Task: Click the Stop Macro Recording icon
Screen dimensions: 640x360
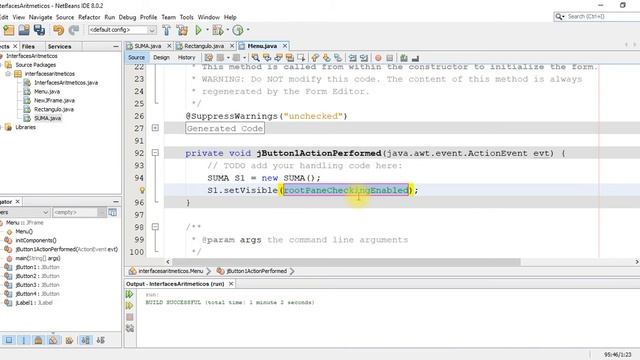Action: (x=389, y=58)
